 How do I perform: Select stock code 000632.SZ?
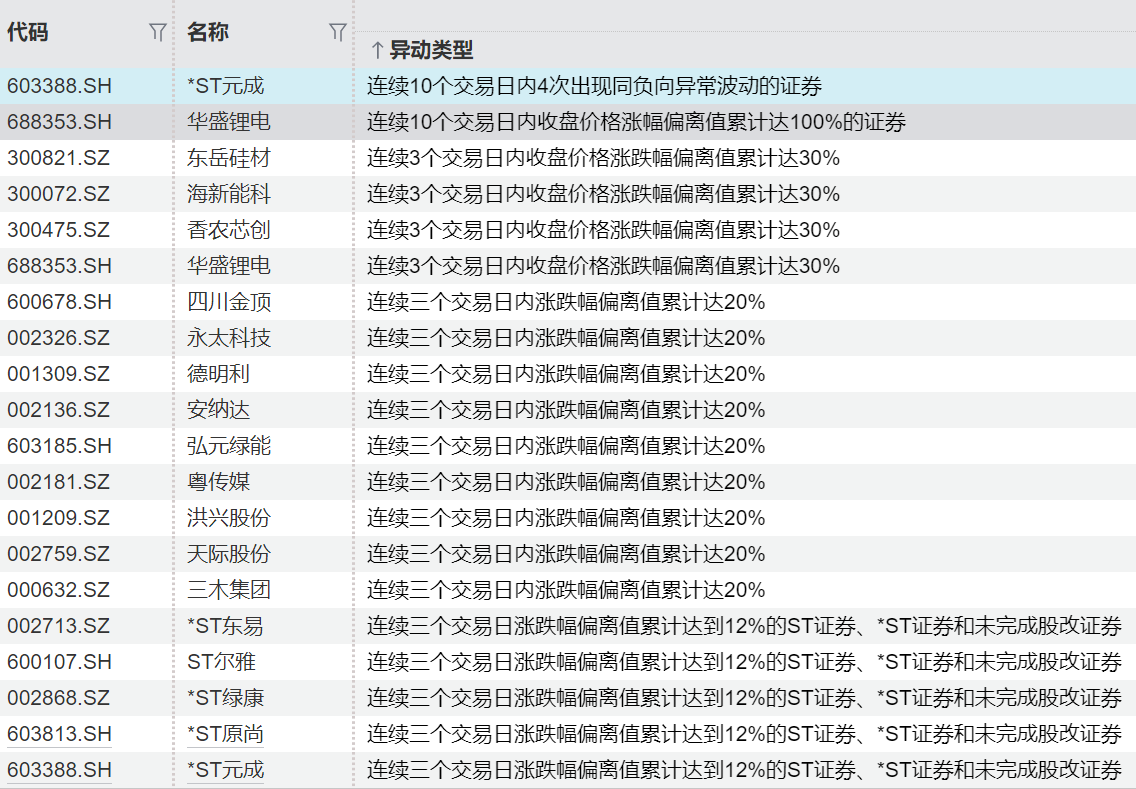(59, 590)
